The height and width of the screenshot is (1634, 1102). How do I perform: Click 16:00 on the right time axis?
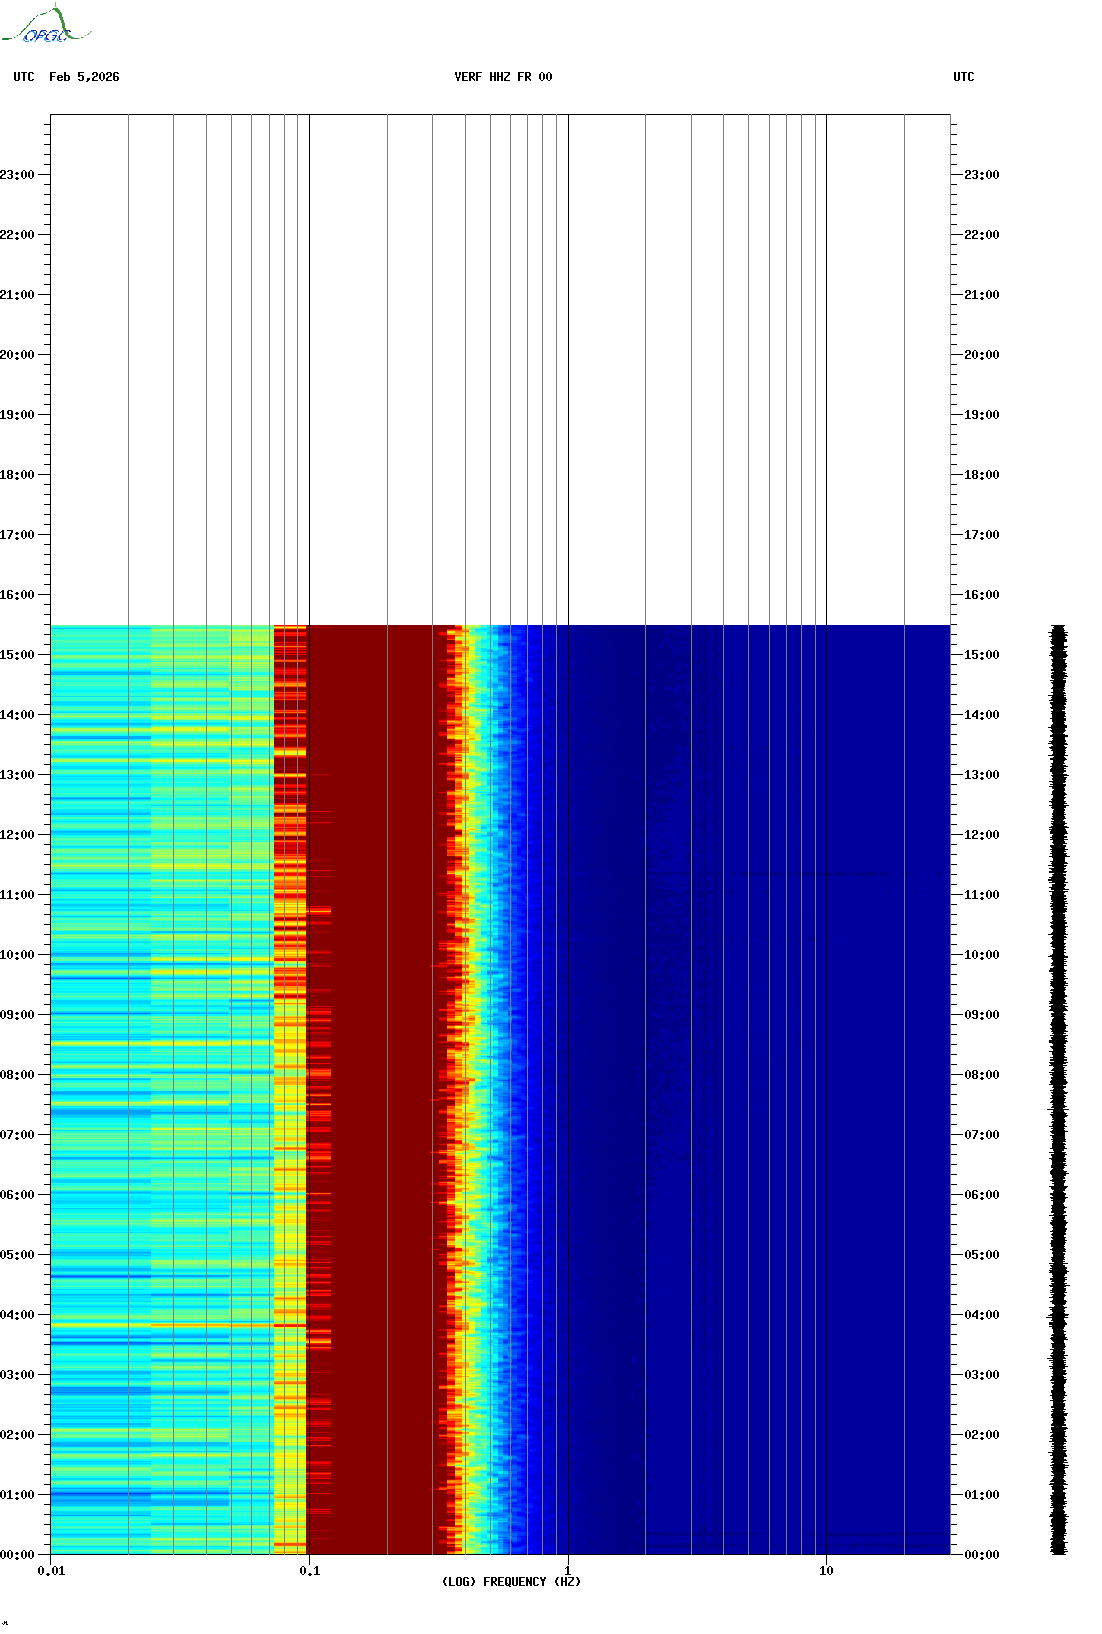click(x=982, y=595)
